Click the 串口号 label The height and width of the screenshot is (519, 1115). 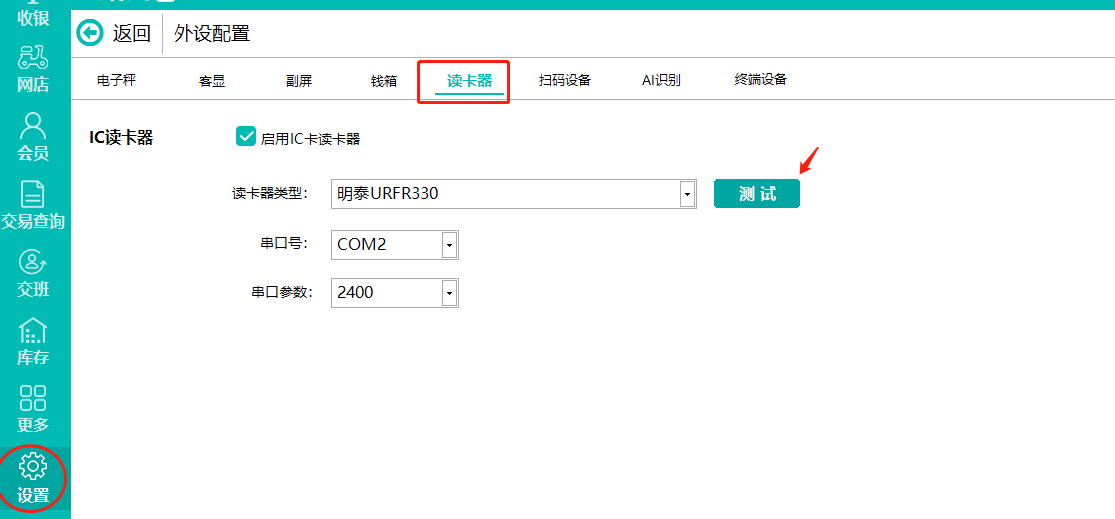[284, 245]
